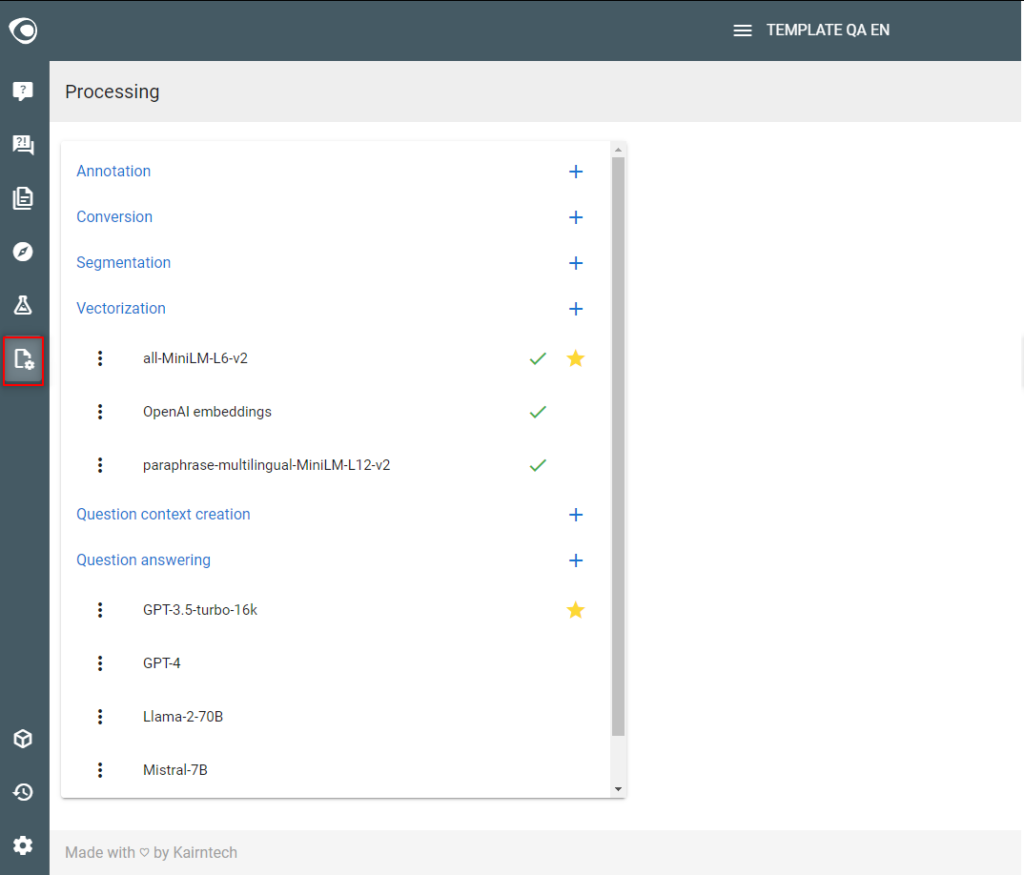Click the Made with ♡ by Kairntech footer
This screenshot has width=1024, height=875.
(151, 853)
